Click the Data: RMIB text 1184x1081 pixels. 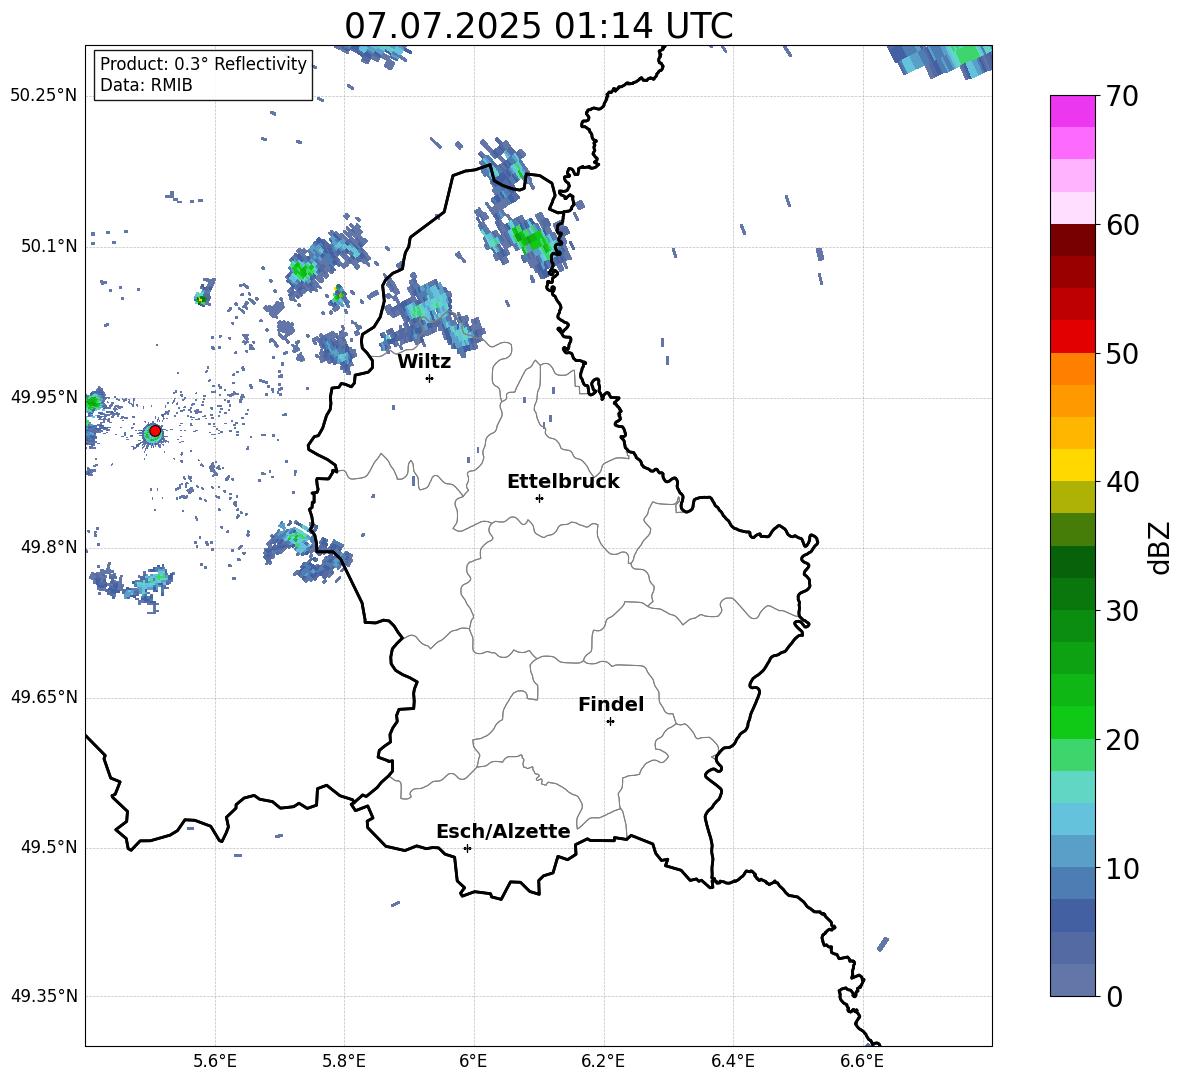[146, 85]
